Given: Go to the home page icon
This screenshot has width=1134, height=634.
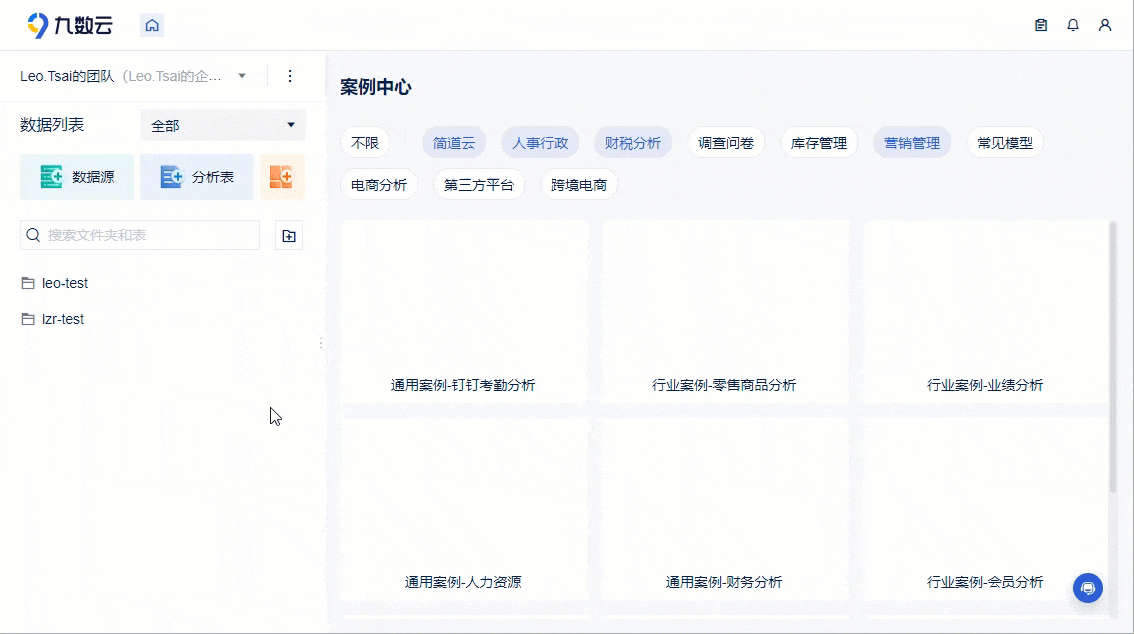Looking at the screenshot, I should point(152,25).
